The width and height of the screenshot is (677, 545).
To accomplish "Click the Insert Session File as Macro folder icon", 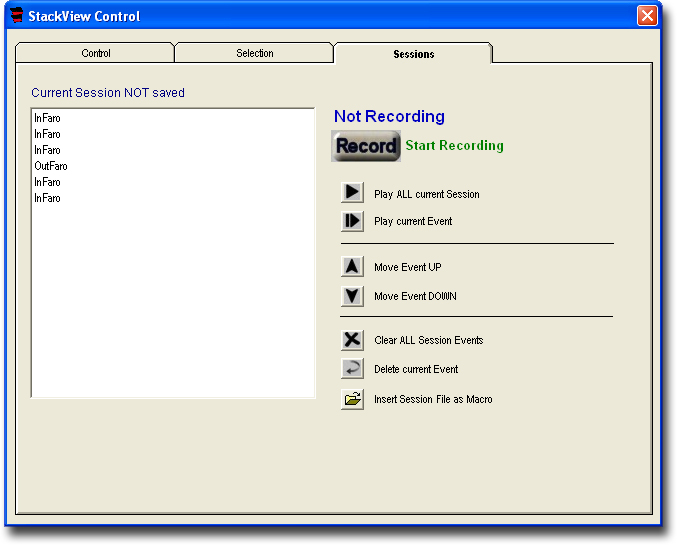I will pyautogui.click(x=352, y=399).
